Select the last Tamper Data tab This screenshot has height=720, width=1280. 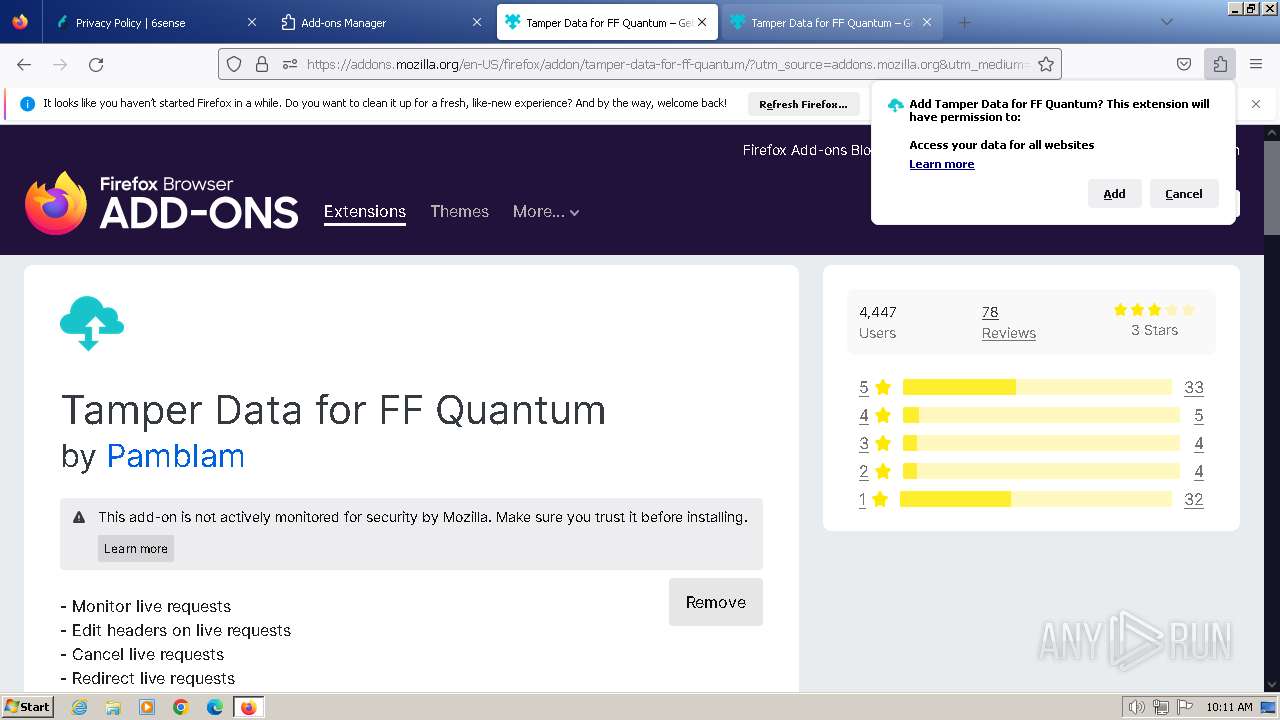click(x=831, y=22)
